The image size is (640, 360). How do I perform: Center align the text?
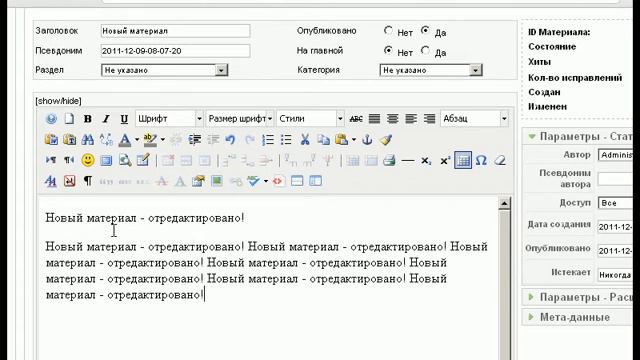pyautogui.click(x=393, y=119)
